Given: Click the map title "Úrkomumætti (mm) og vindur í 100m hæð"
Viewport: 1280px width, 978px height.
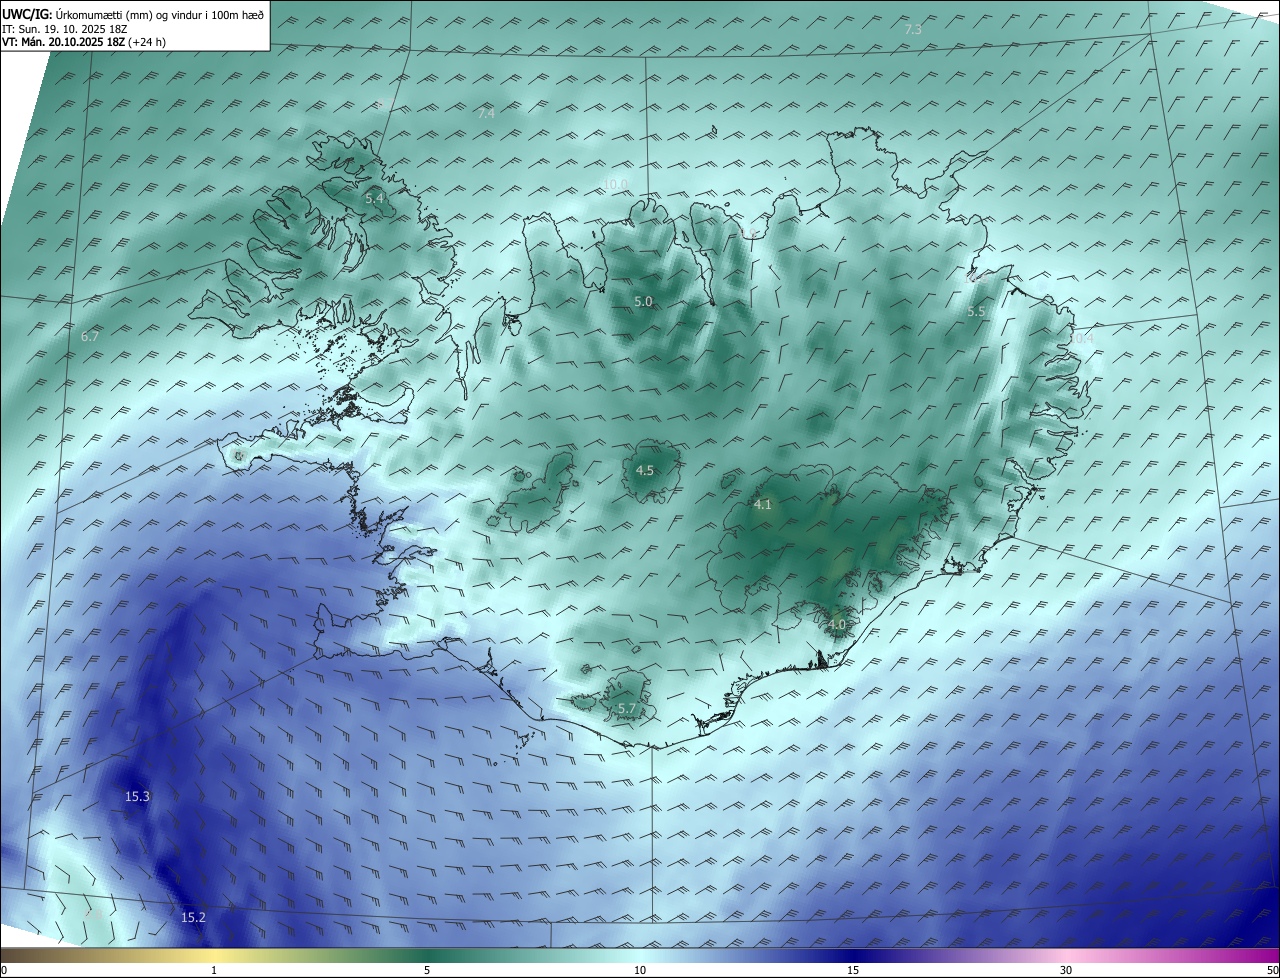Looking at the screenshot, I should [159, 13].
